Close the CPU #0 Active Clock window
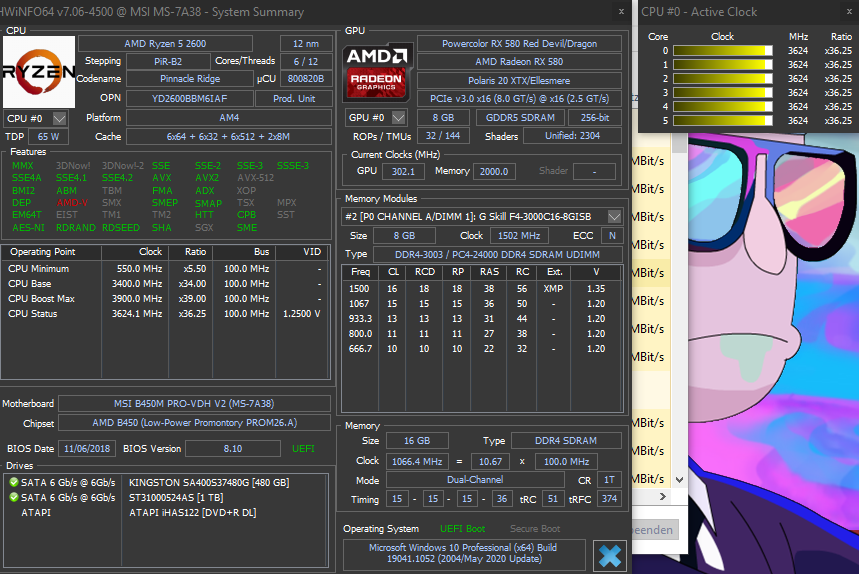This screenshot has width=859, height=574. click(851, 12)
